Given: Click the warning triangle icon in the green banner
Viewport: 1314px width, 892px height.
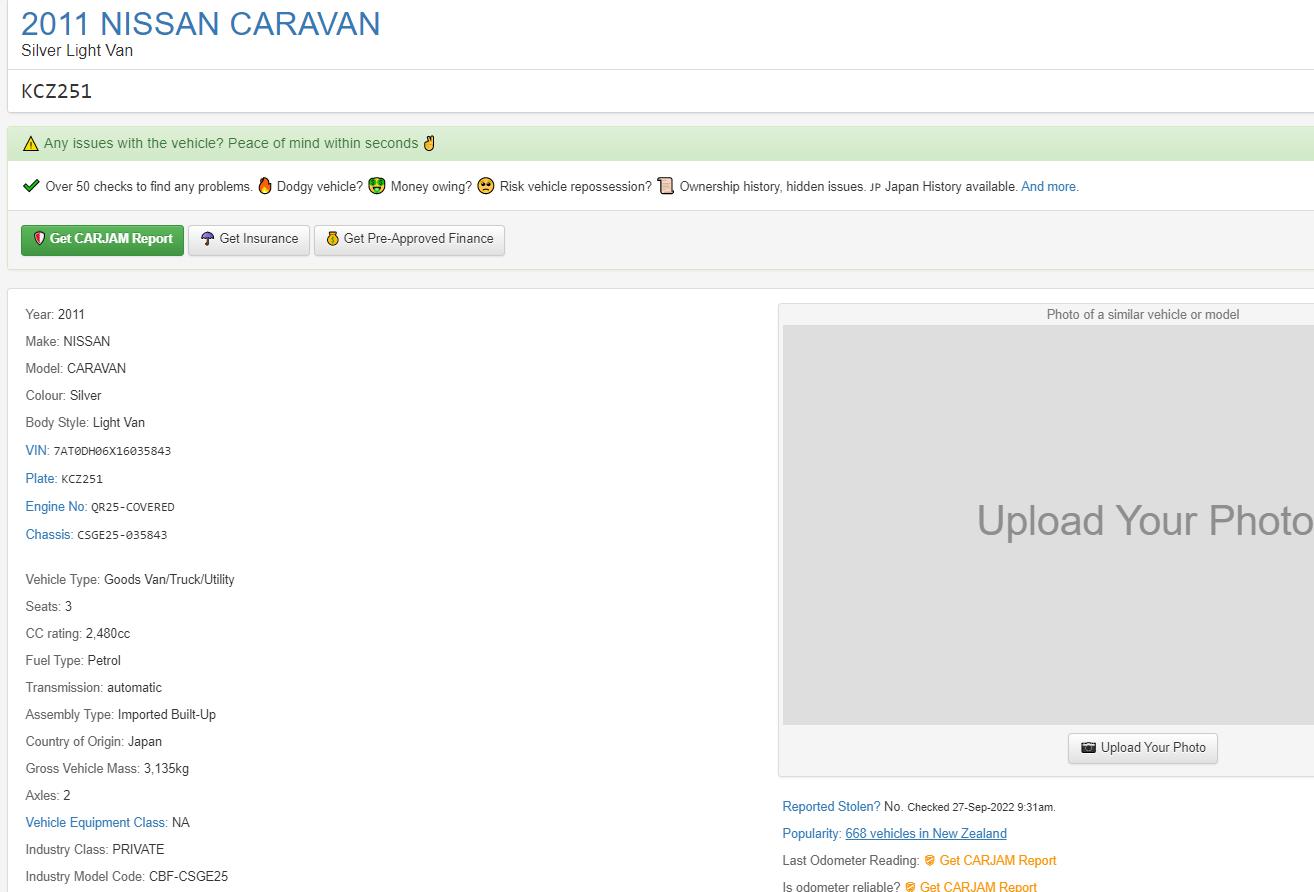Looking at the screenshot, I should [x=31, y=144].
